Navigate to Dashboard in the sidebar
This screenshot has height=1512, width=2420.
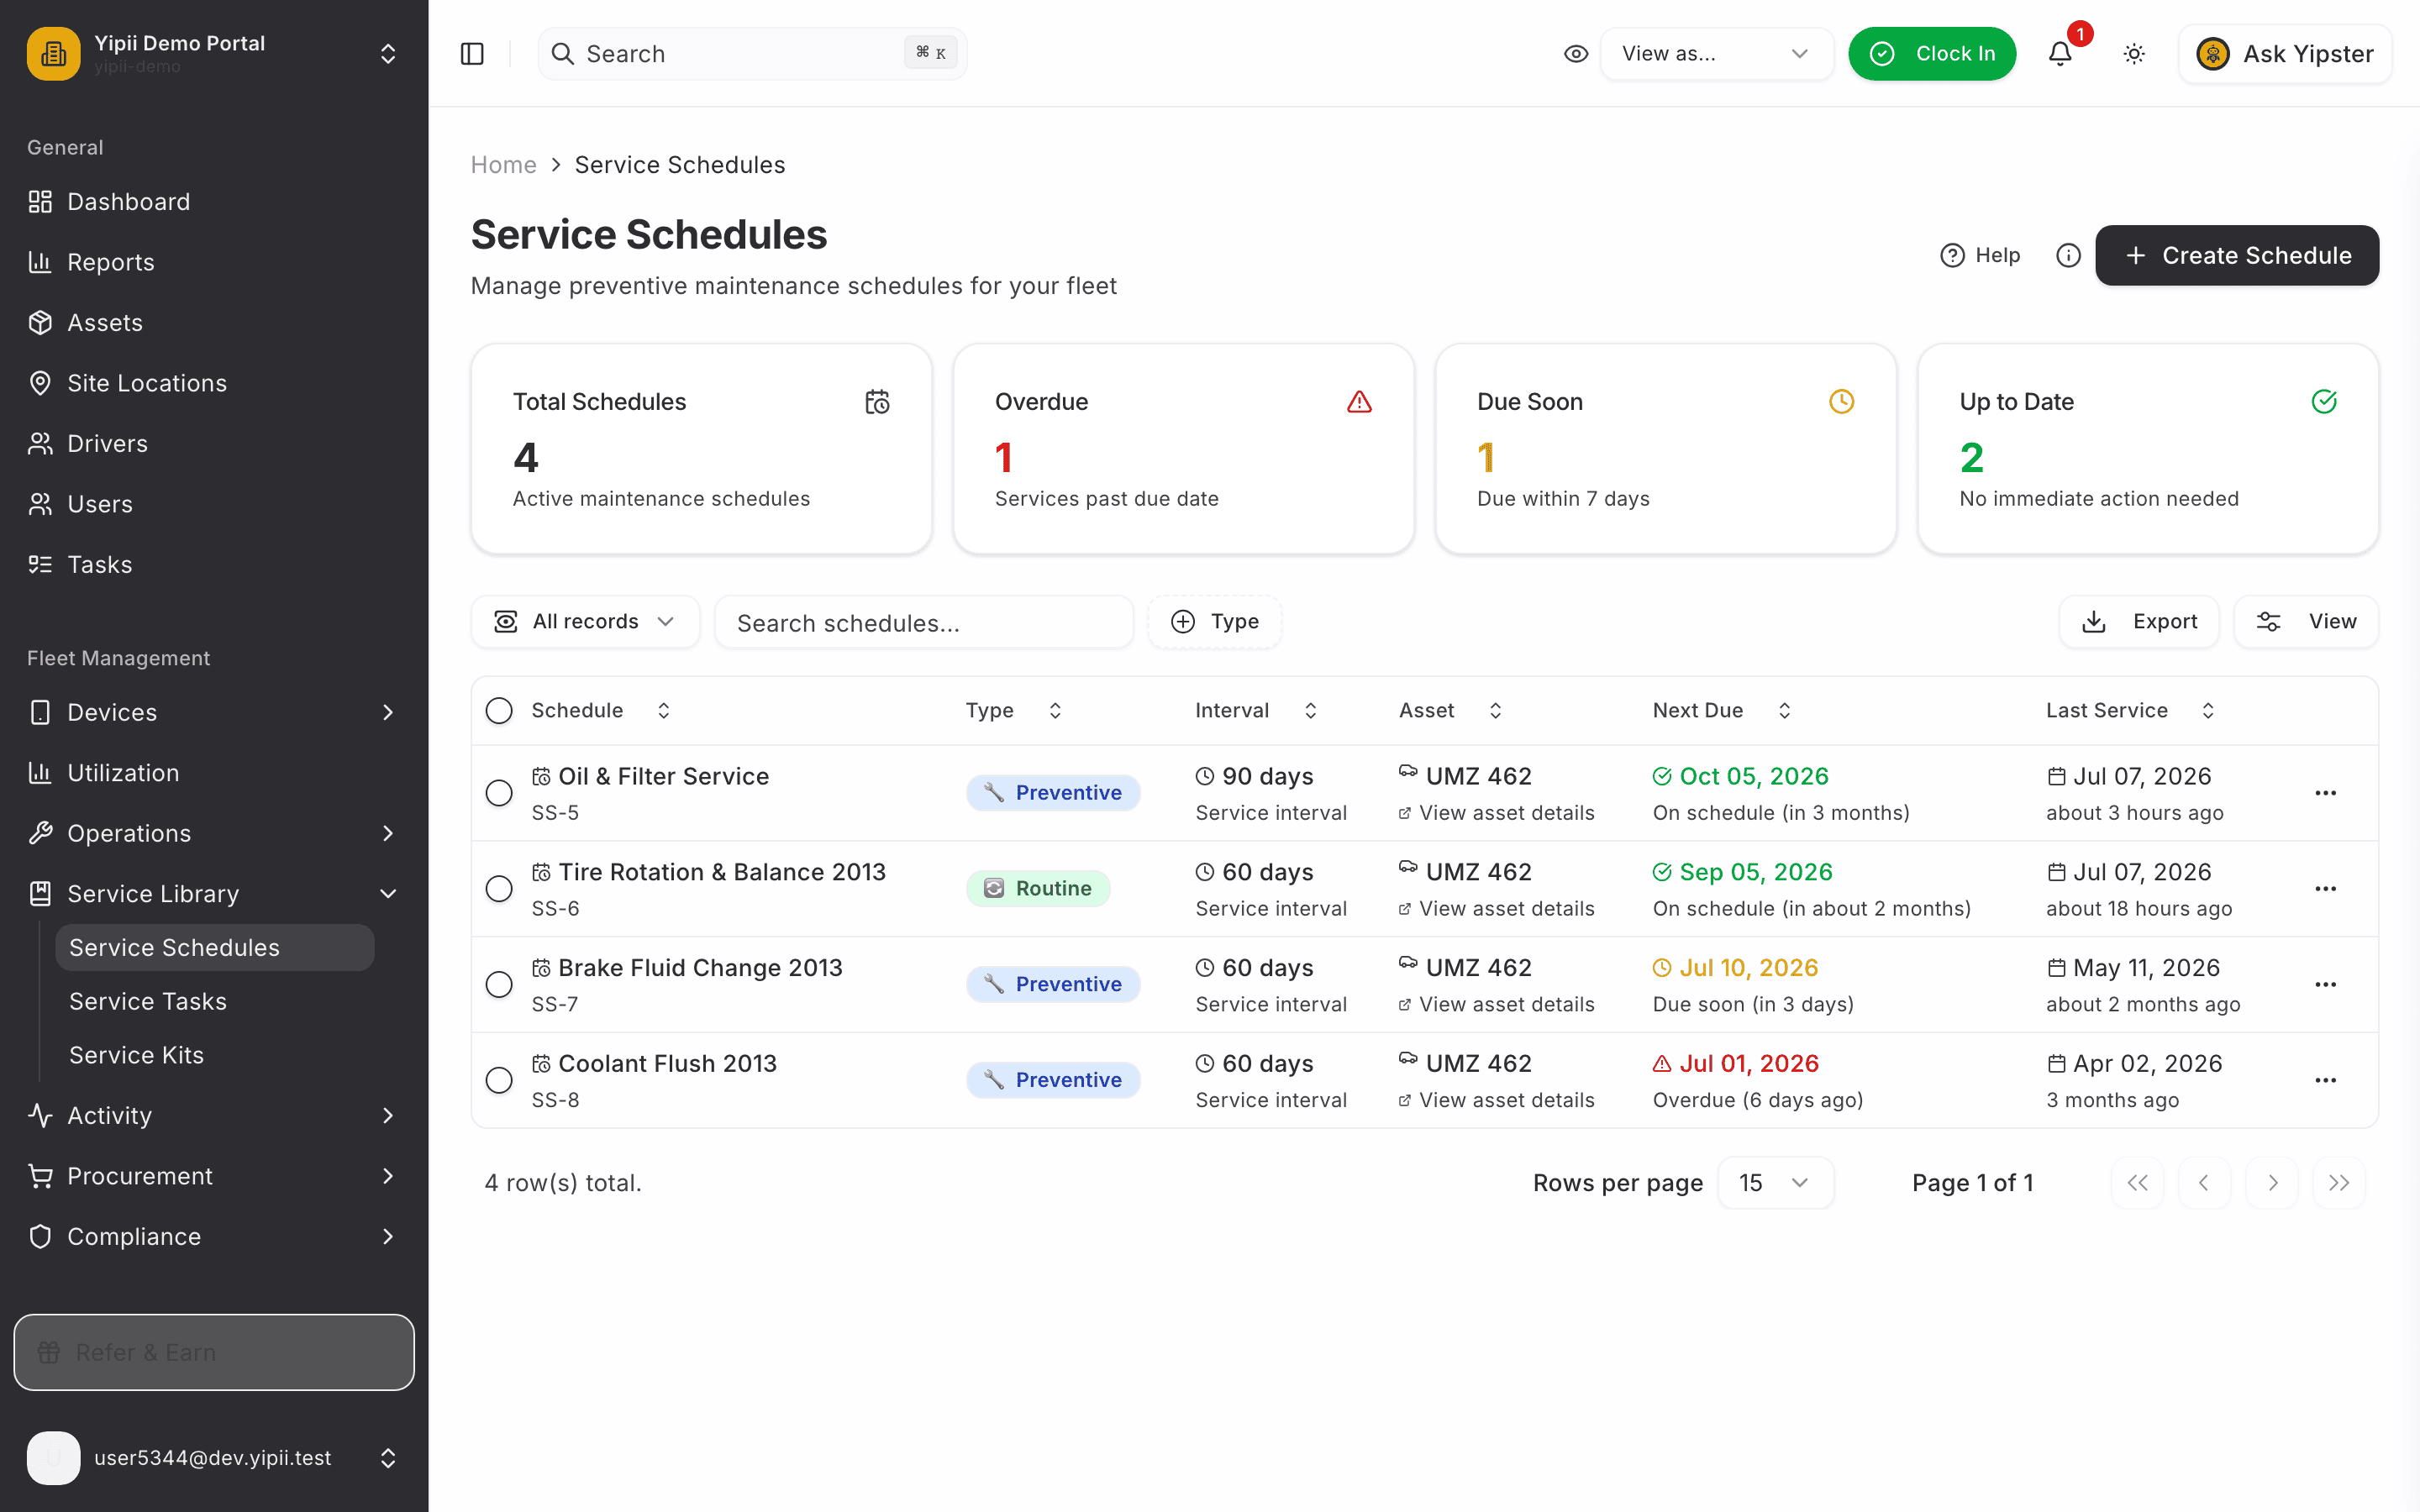128,202
